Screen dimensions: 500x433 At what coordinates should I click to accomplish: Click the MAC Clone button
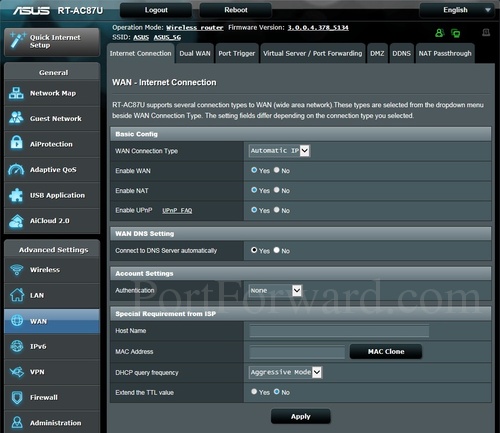[x=386, y=352]
